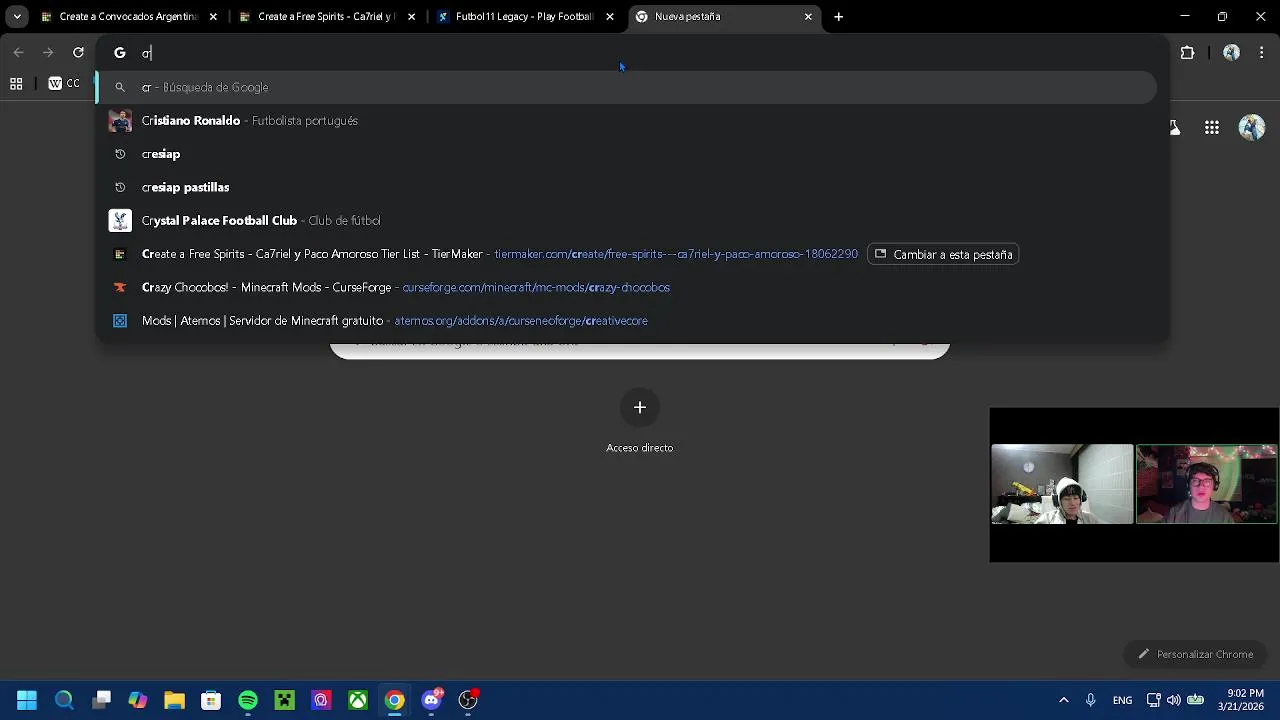
Task: Launch Copilot from taskbar
Action: (x=138, y=700)
